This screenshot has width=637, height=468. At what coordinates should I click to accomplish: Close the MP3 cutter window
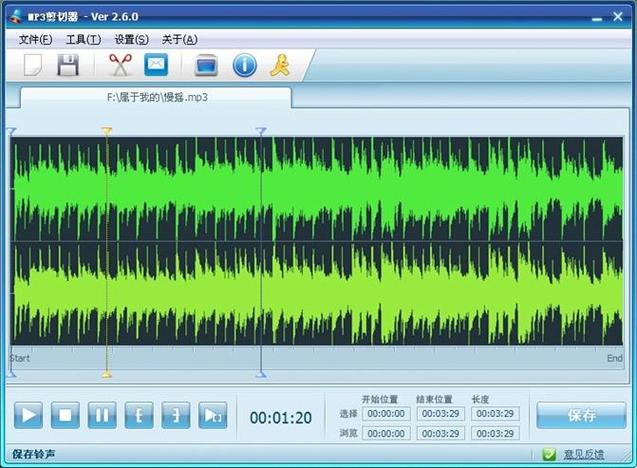(618, 17)
